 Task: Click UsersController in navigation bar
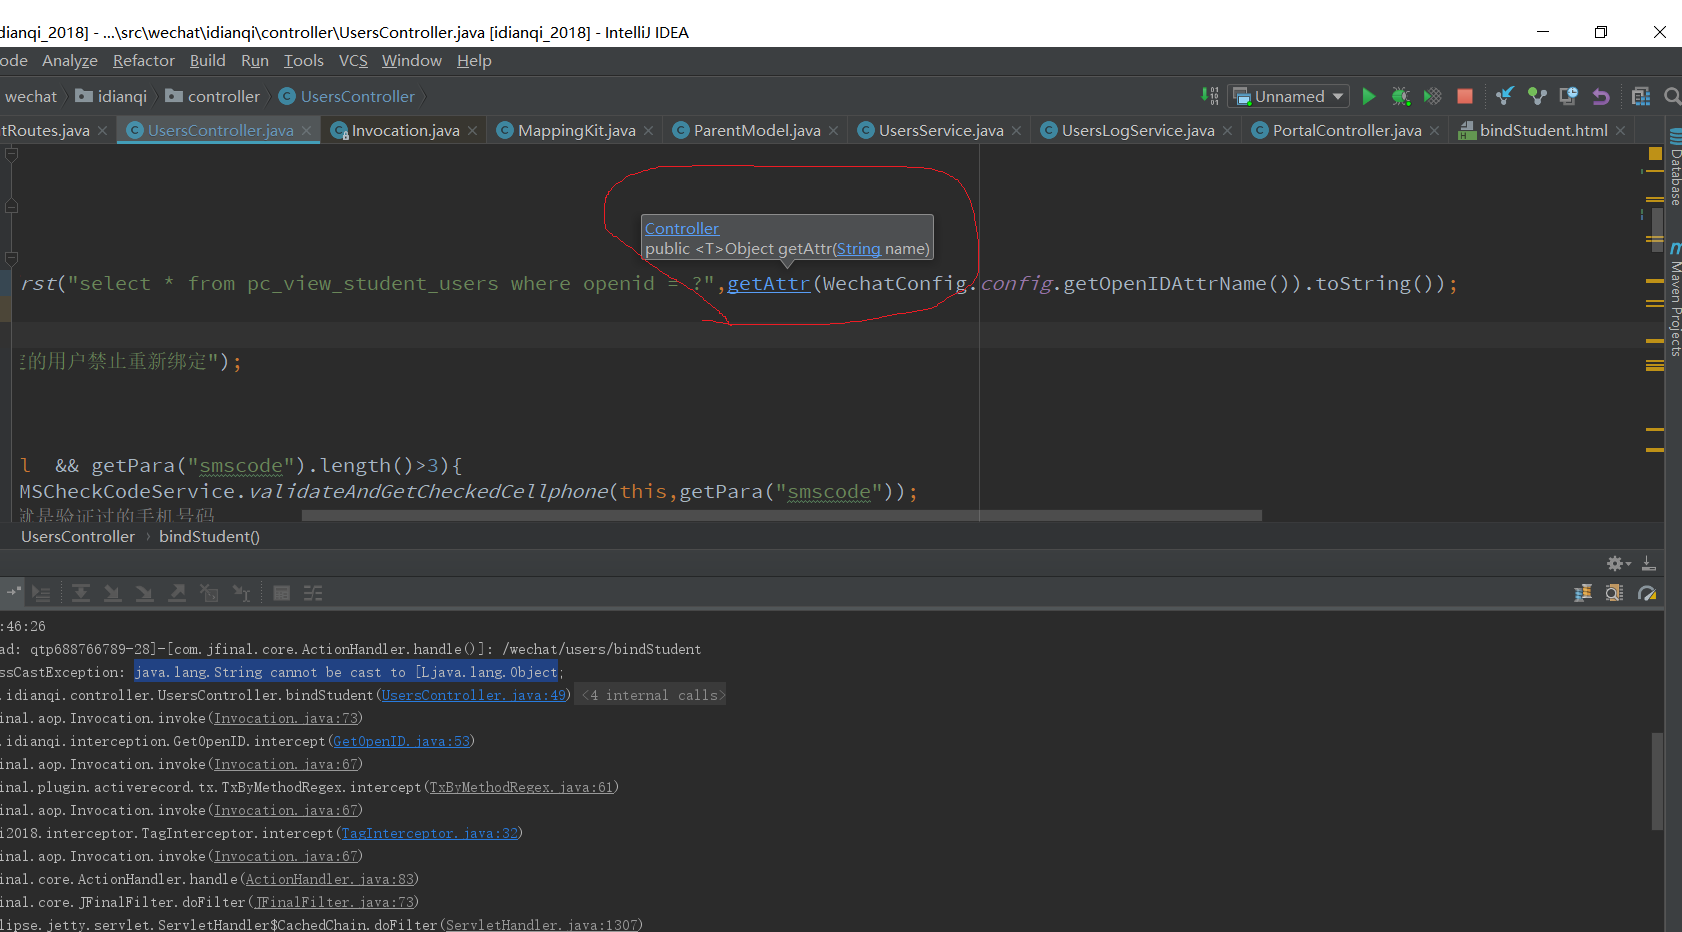[347, 96]
